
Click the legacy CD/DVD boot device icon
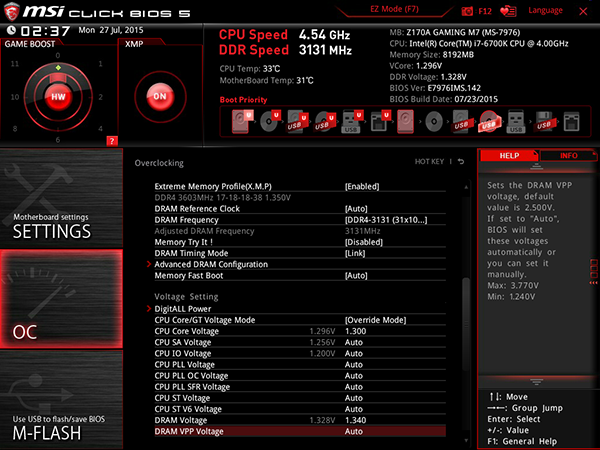(434, 122)
